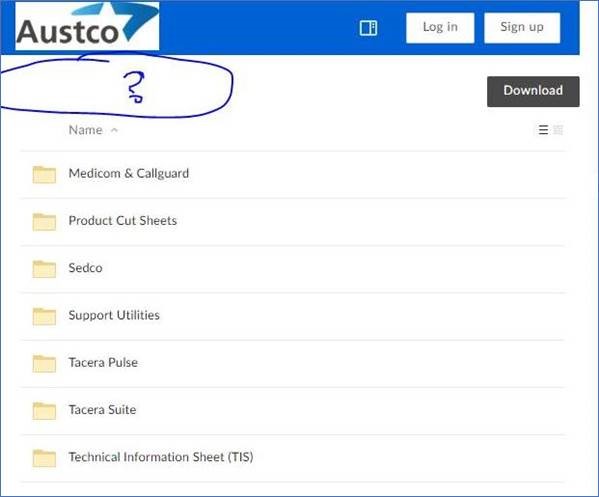Click the Support Utilities folder icon
Image resolution: width=599 pixels, height=497 pixels.
44,316
